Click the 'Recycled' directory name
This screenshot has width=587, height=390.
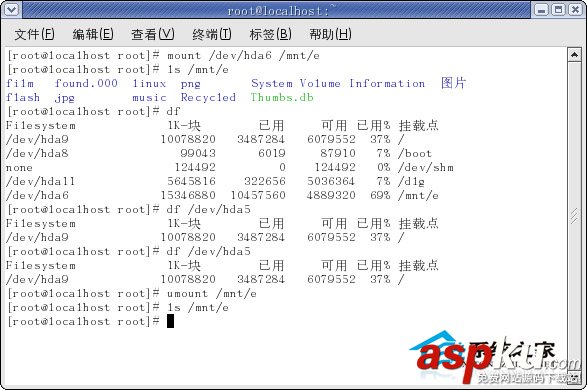coord(208,98)
